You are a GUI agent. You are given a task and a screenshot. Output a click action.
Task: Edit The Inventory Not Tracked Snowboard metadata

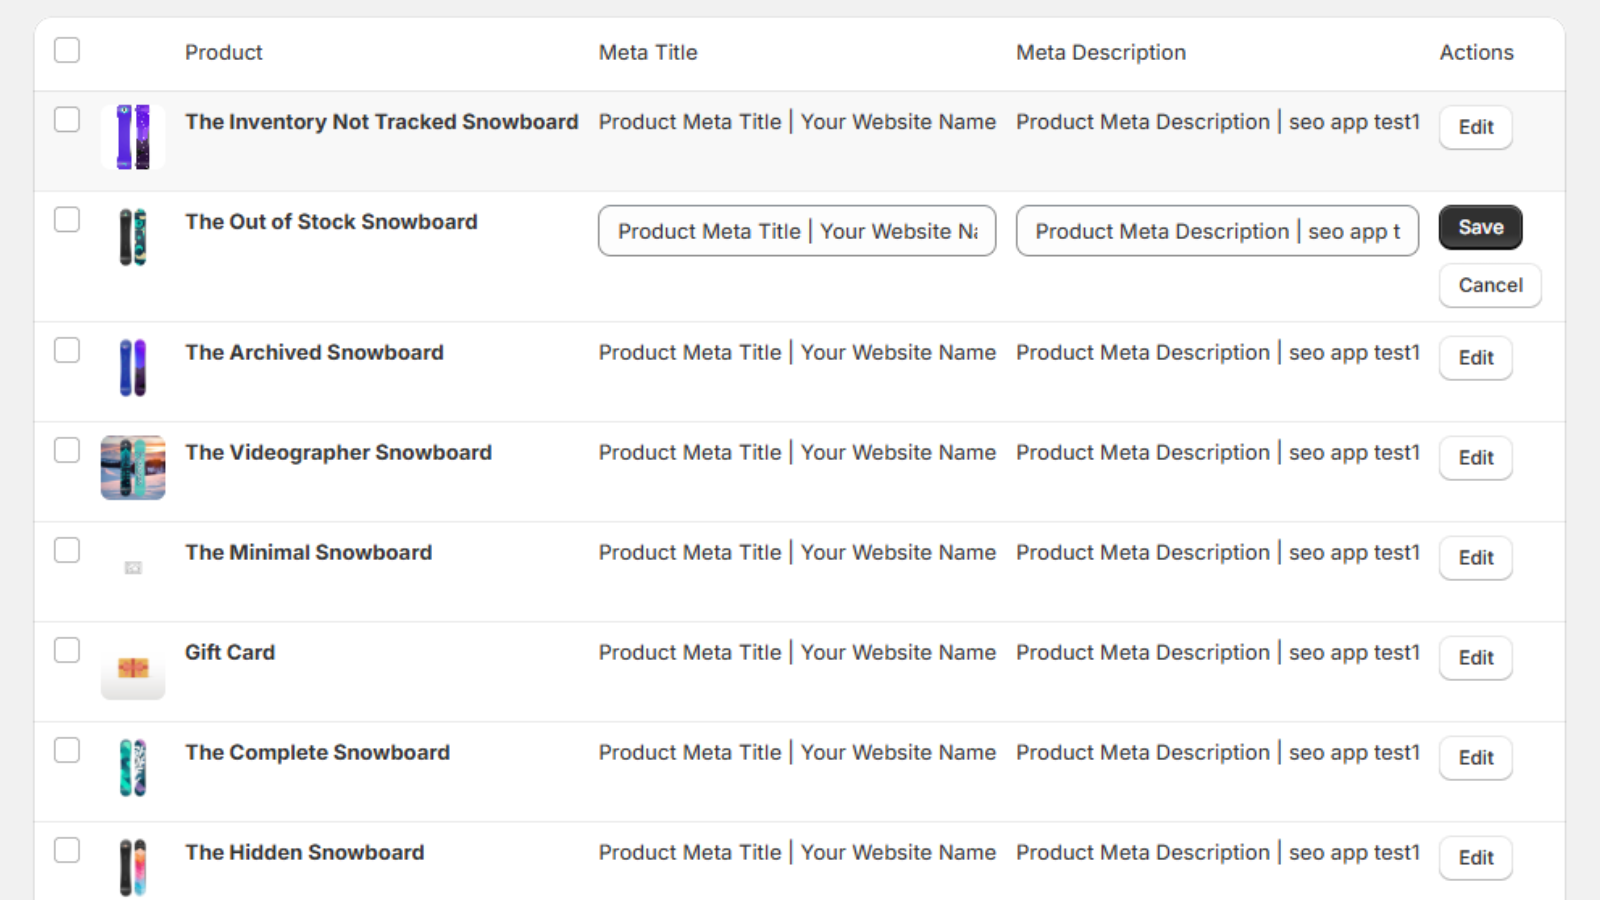[1475, 127]
